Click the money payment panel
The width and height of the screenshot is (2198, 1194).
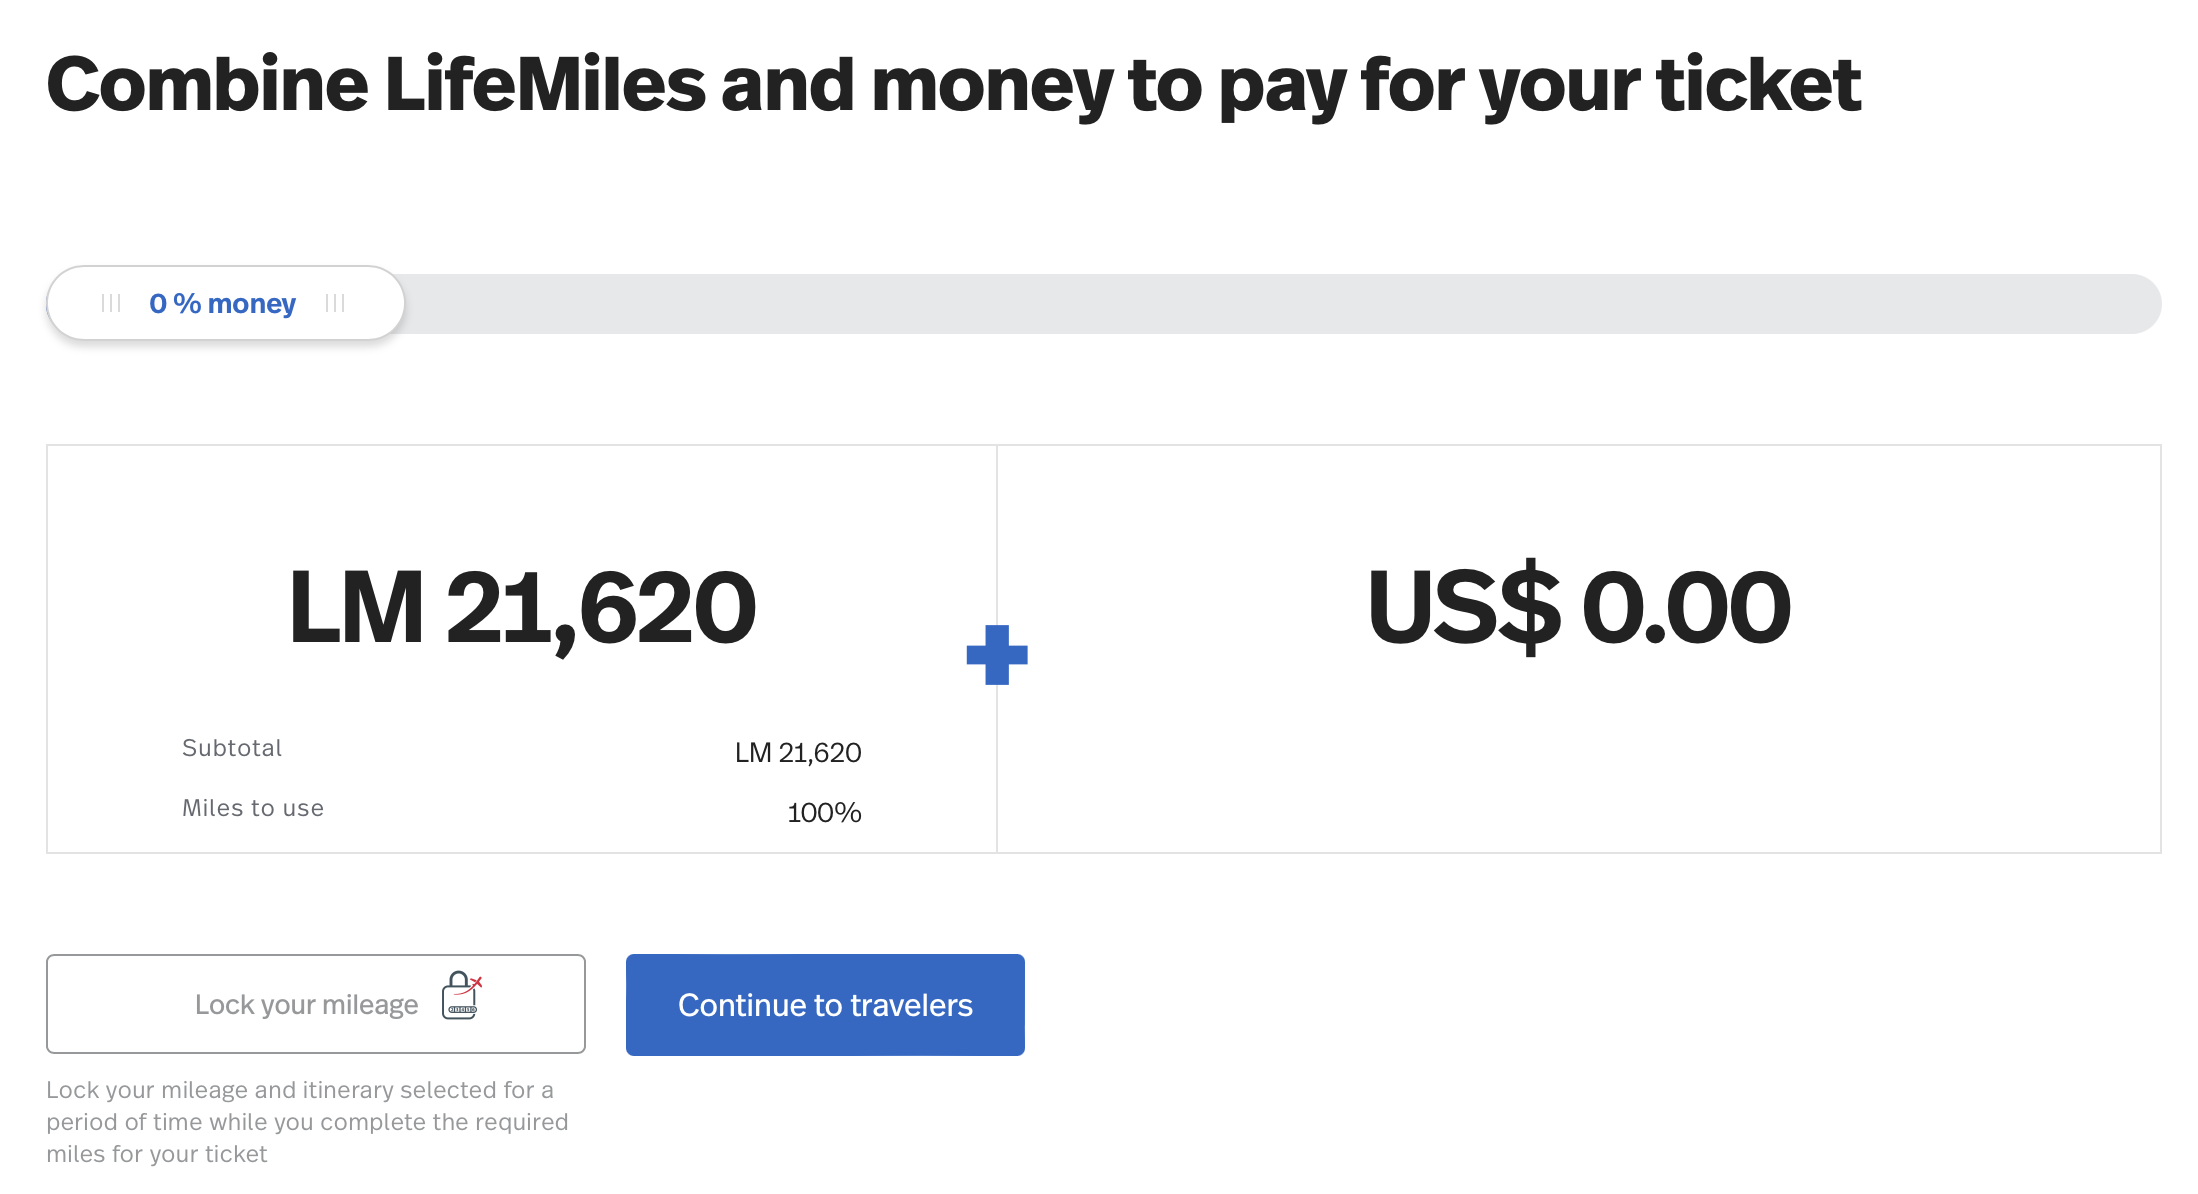[x=1579, y=649]
